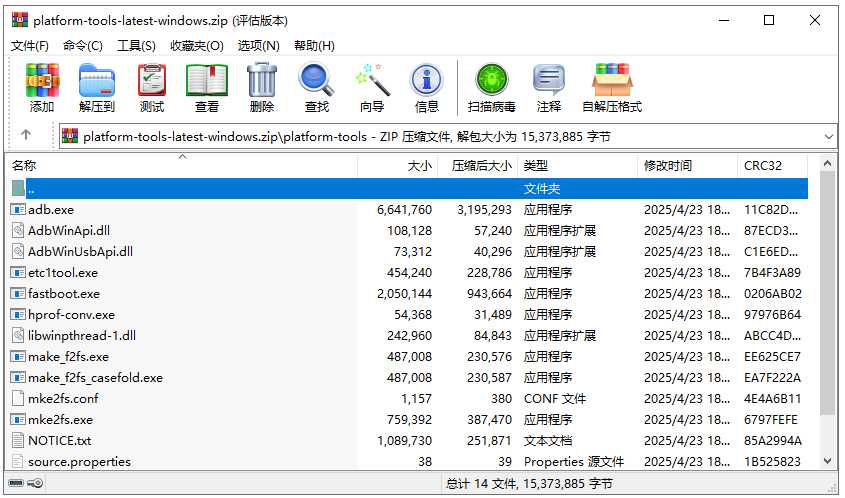
Task: Open the 查找 (Find) magnifier tool
Action: (317, 87)
